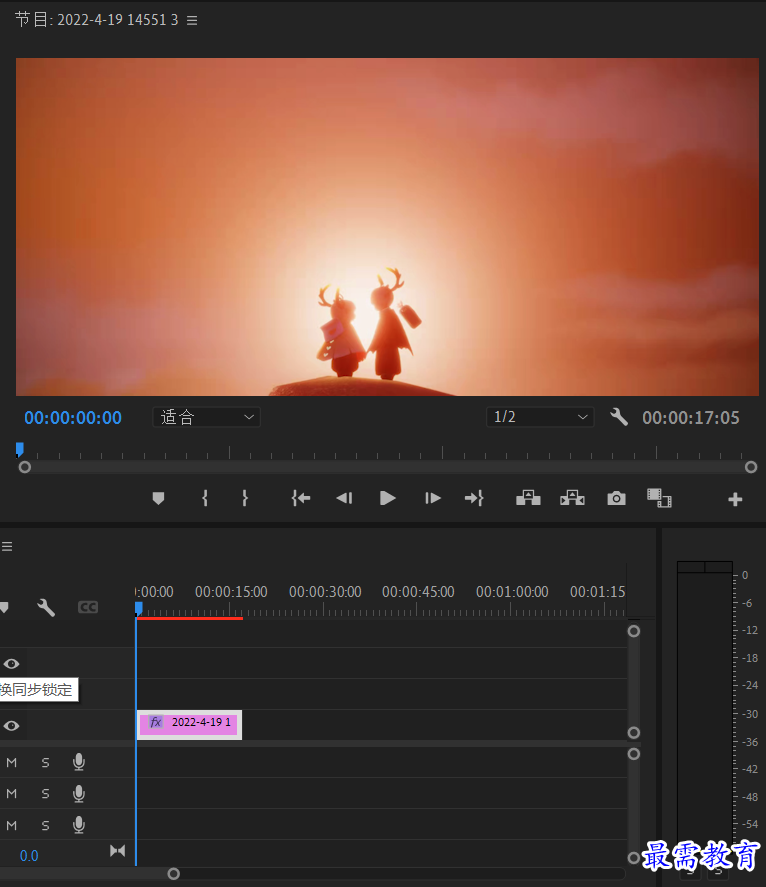
Task: Add marker in the timeline header
Action: pyautogui.click(x=4, y=608)
